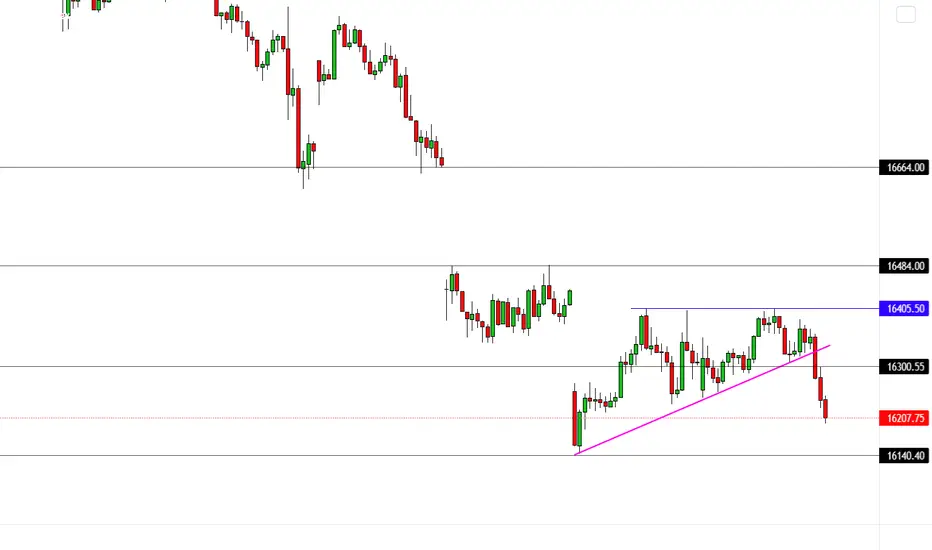Select the 16484.00 price axis label
This screenshot has height=550, width=932.
pyautogui.click(x=904, y=266)
